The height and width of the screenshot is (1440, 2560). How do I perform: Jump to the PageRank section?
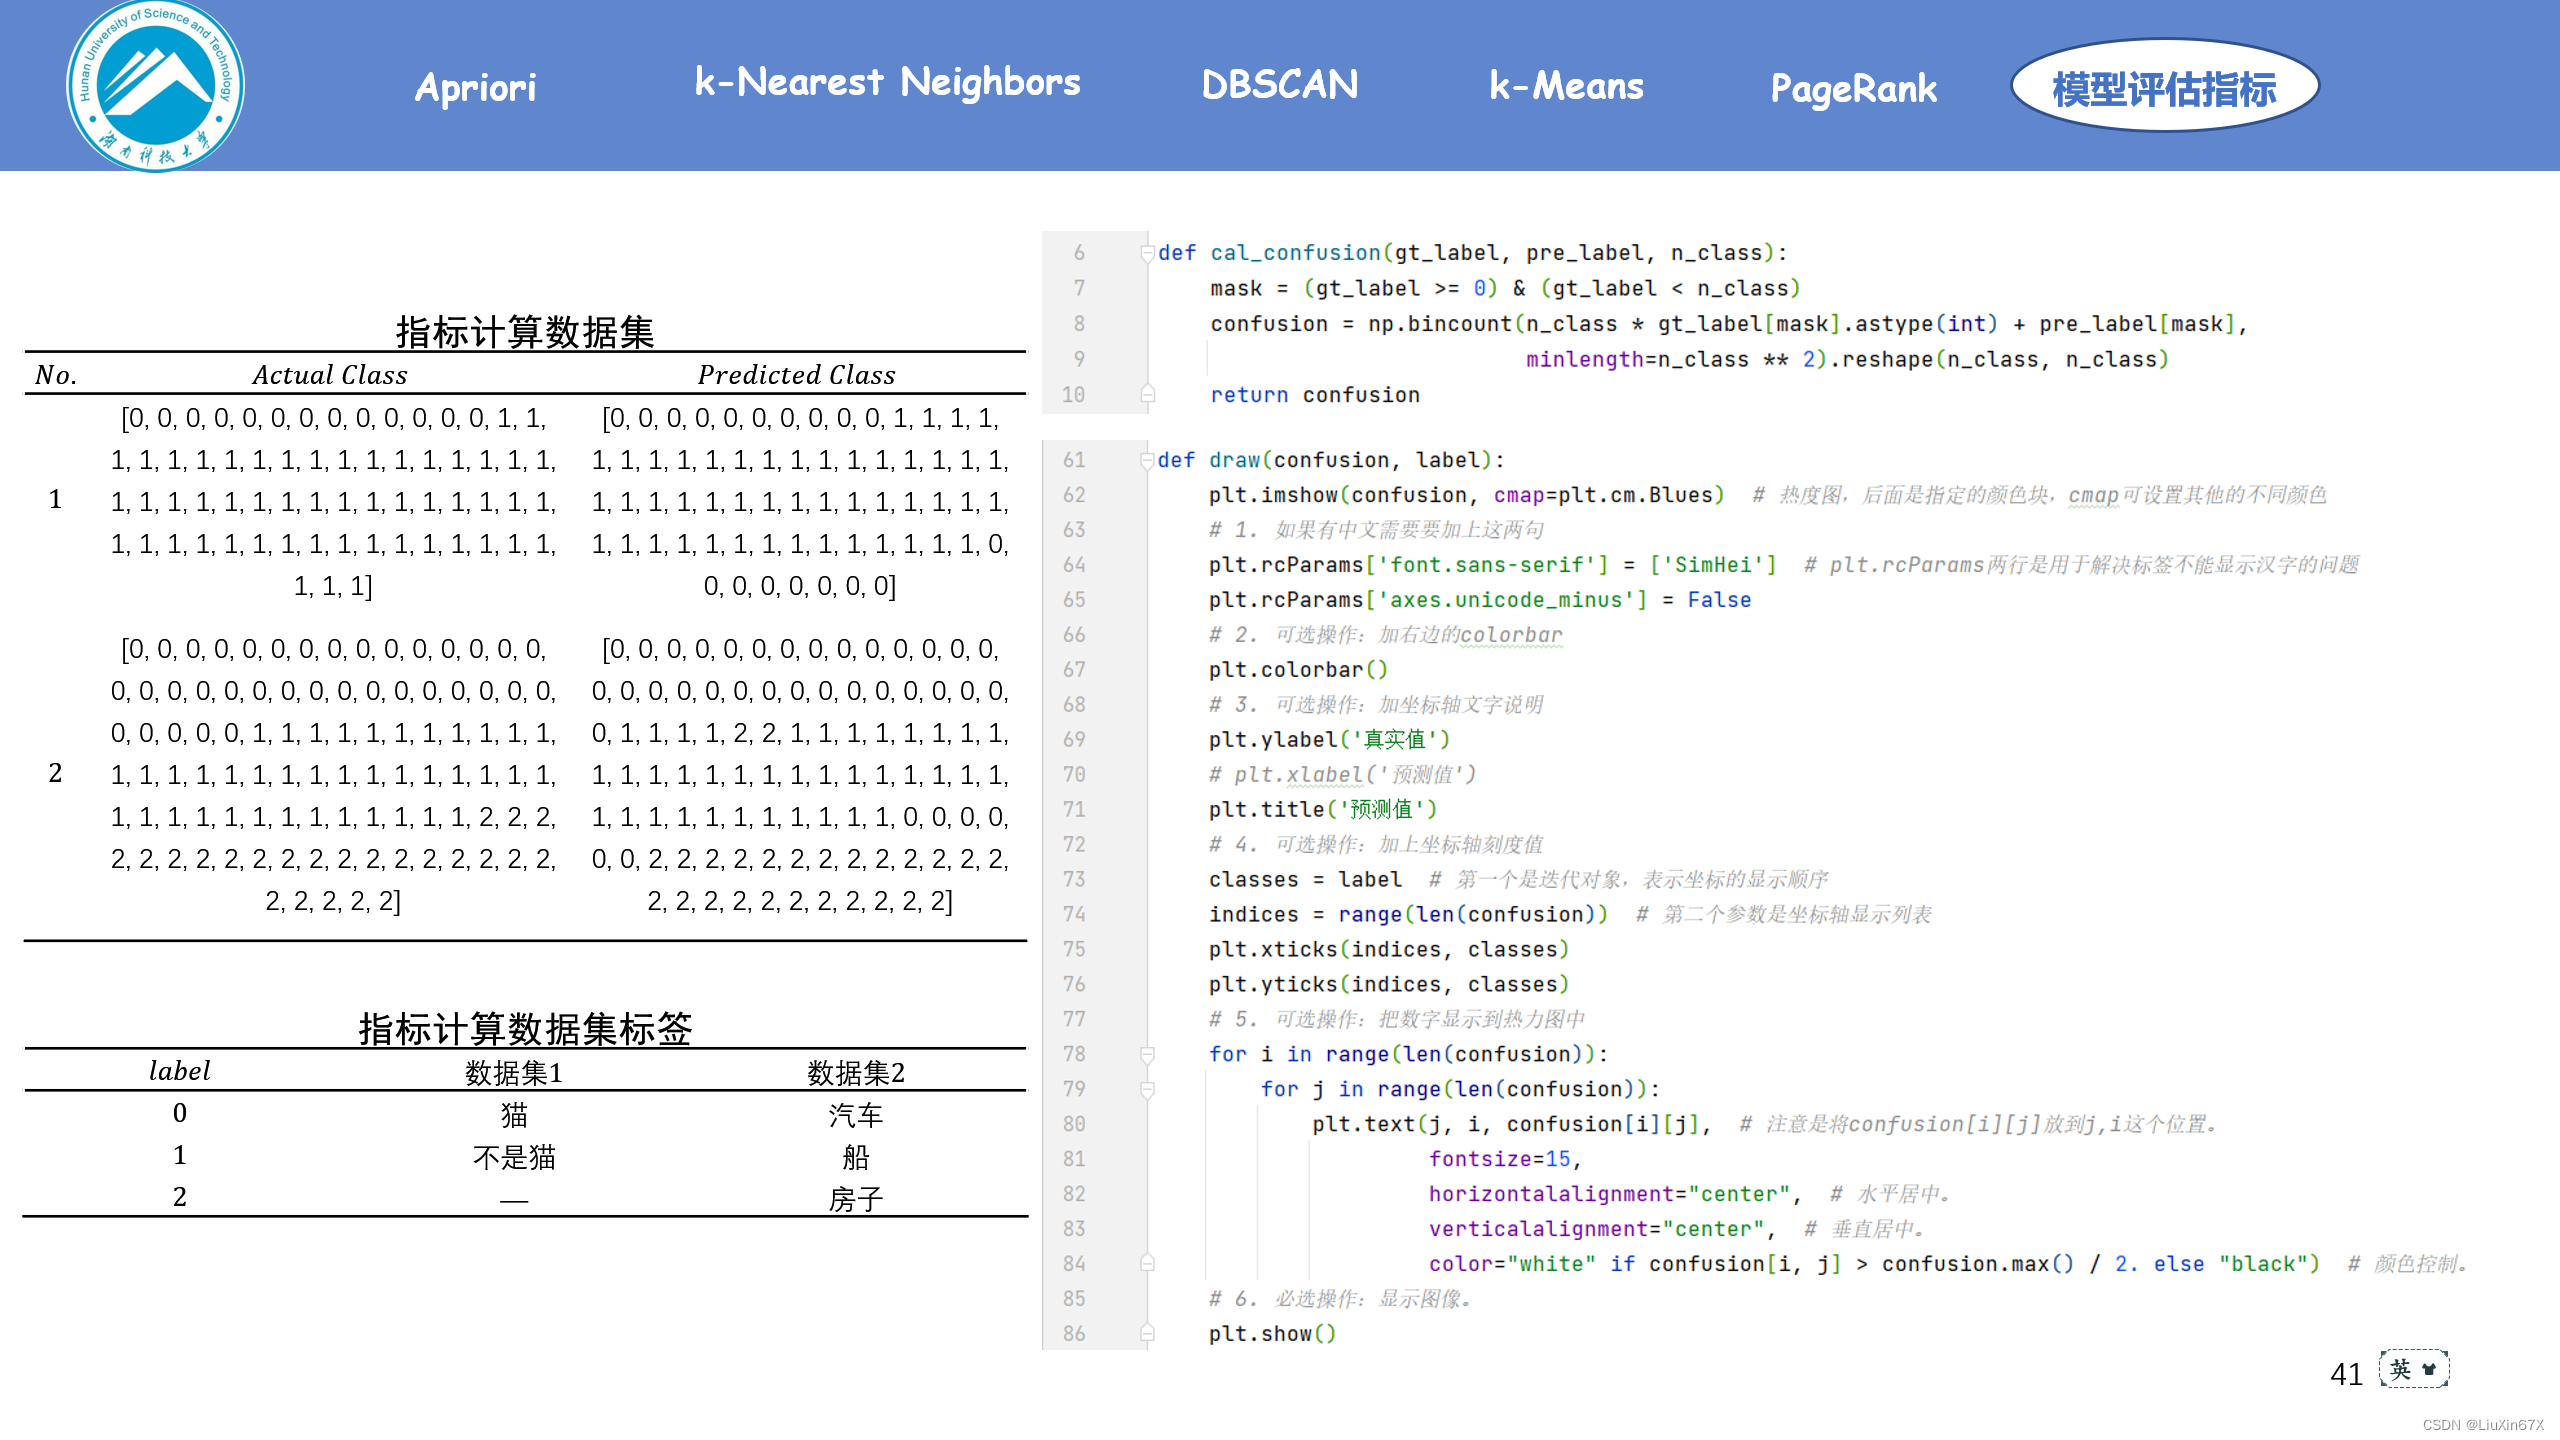(1853, 88)
